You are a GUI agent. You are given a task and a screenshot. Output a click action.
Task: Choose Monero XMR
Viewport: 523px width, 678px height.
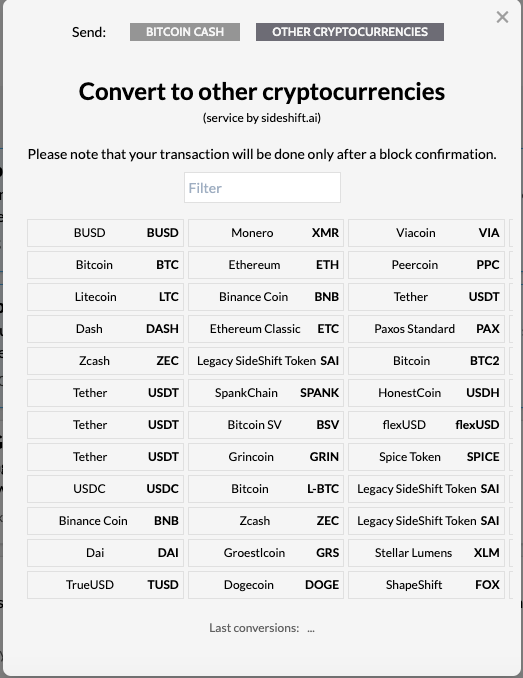click(x=266, y=233)
